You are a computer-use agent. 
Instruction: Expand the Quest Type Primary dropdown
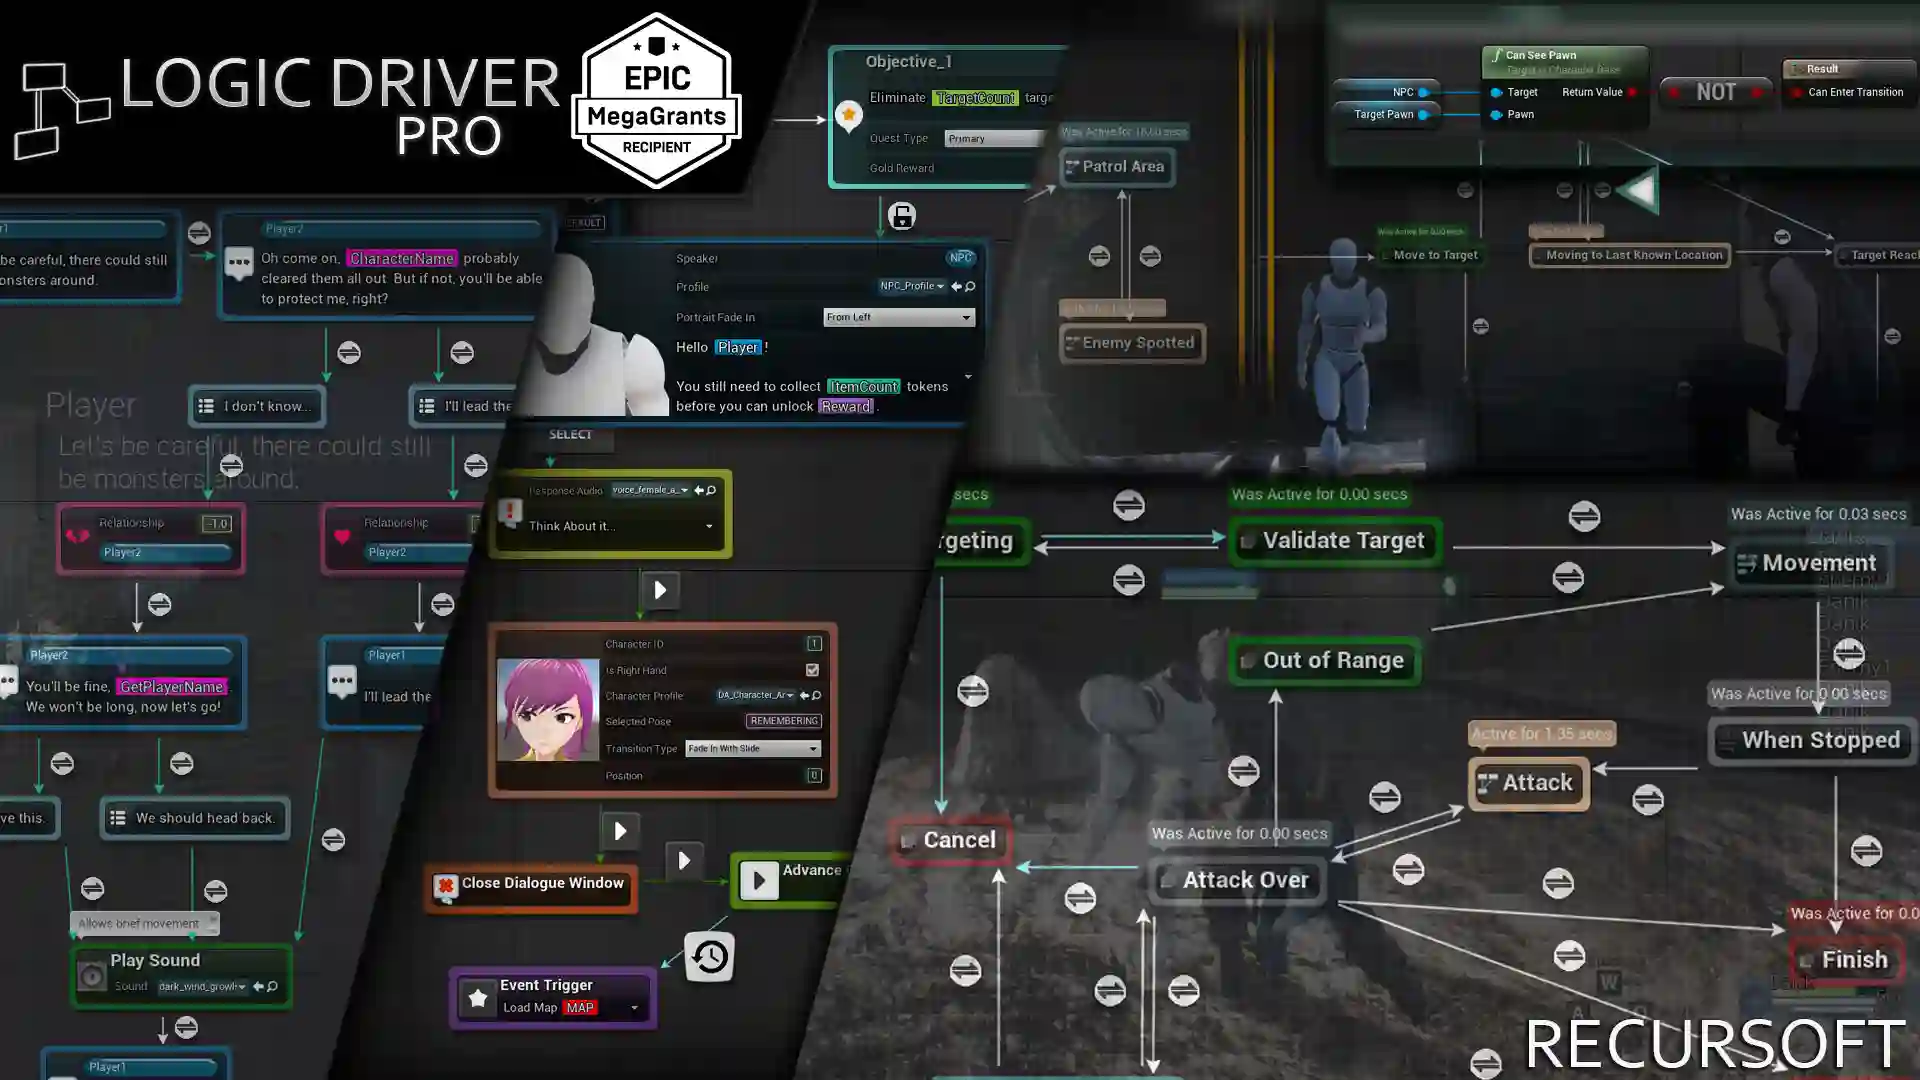coord(994,138)
